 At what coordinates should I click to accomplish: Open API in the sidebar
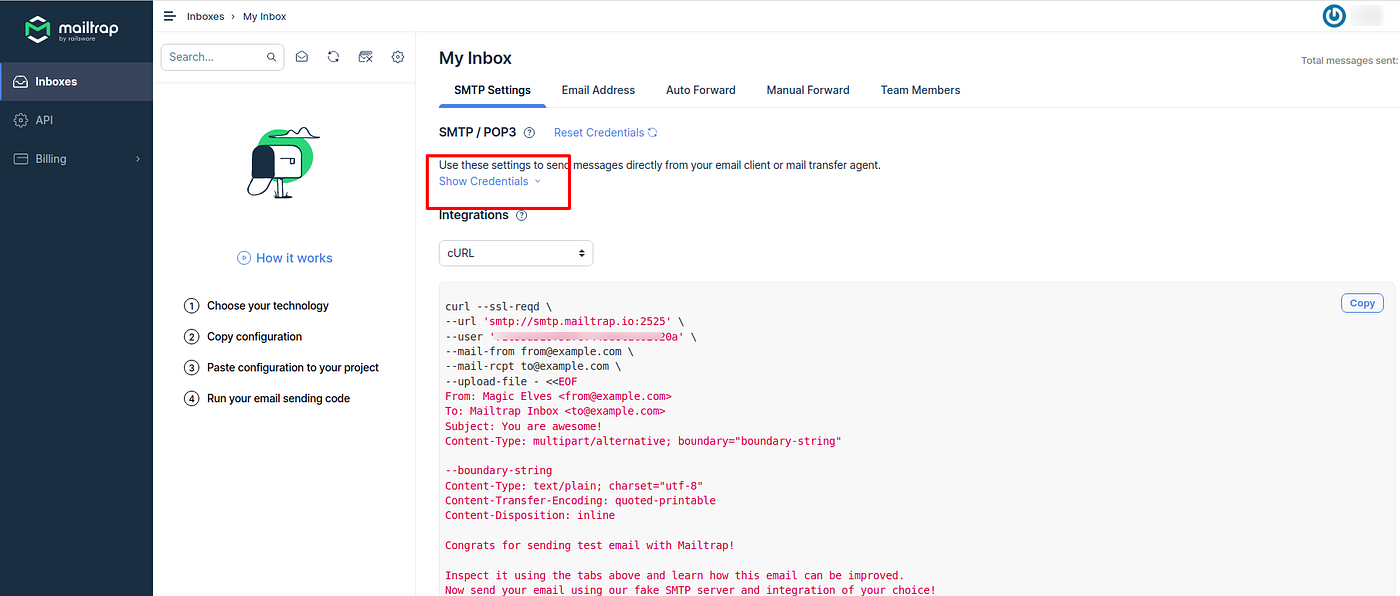point(76,120)
